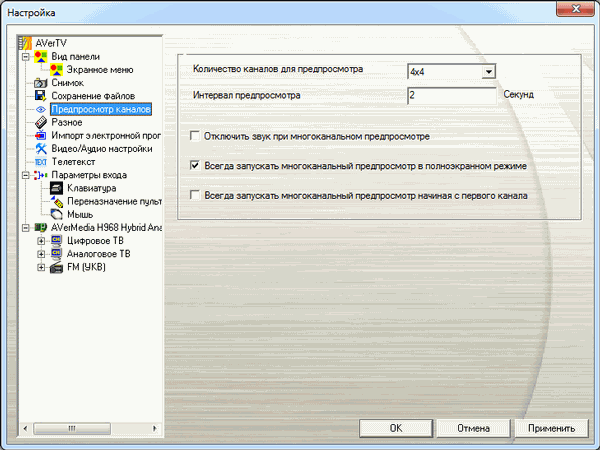600x450 pixels.
Task: Select Мышь in the tree
Action: tap(80, 214)
